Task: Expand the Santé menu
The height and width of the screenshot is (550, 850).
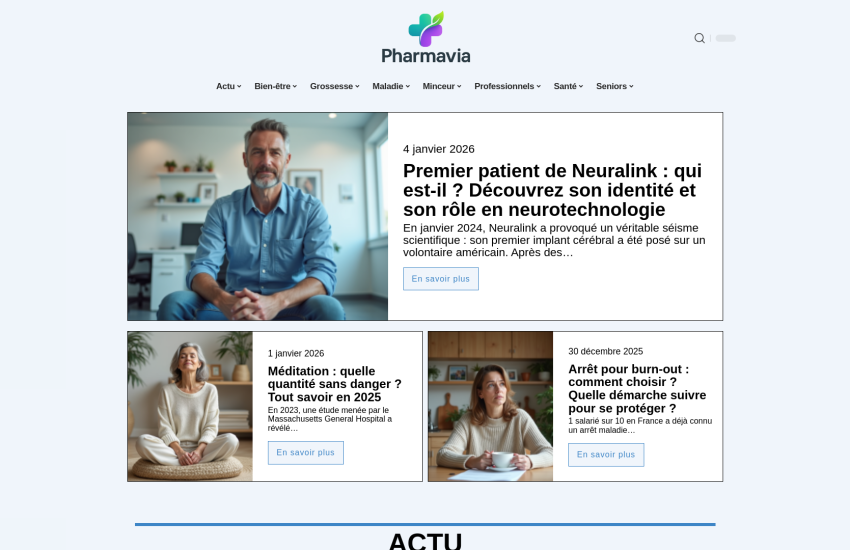Action: (568, 86)
